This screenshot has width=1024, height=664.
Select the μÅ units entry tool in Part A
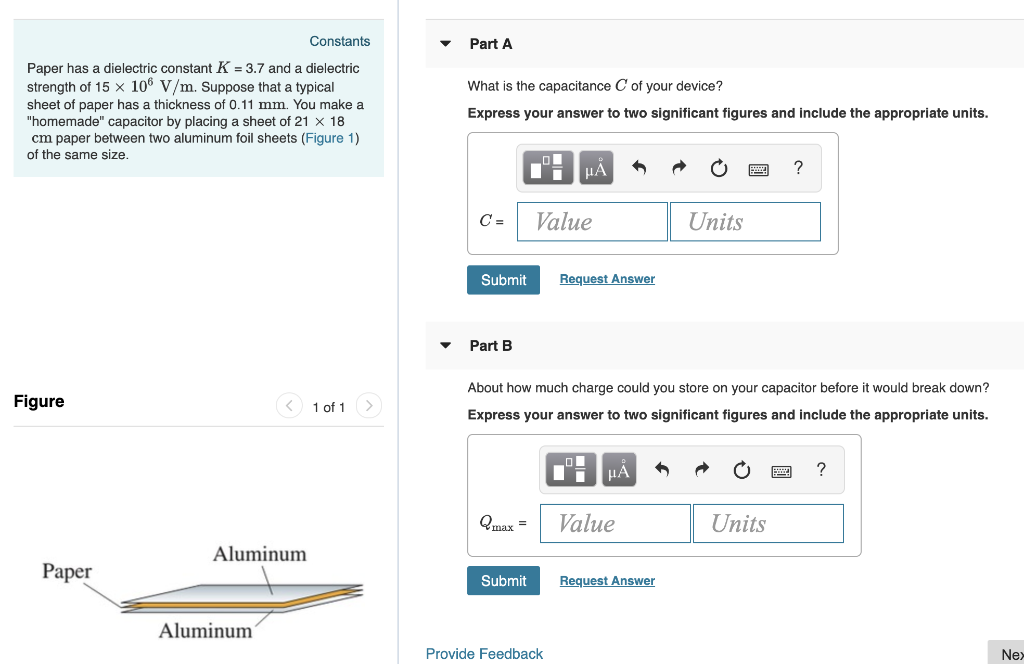[x=595, y=167]
